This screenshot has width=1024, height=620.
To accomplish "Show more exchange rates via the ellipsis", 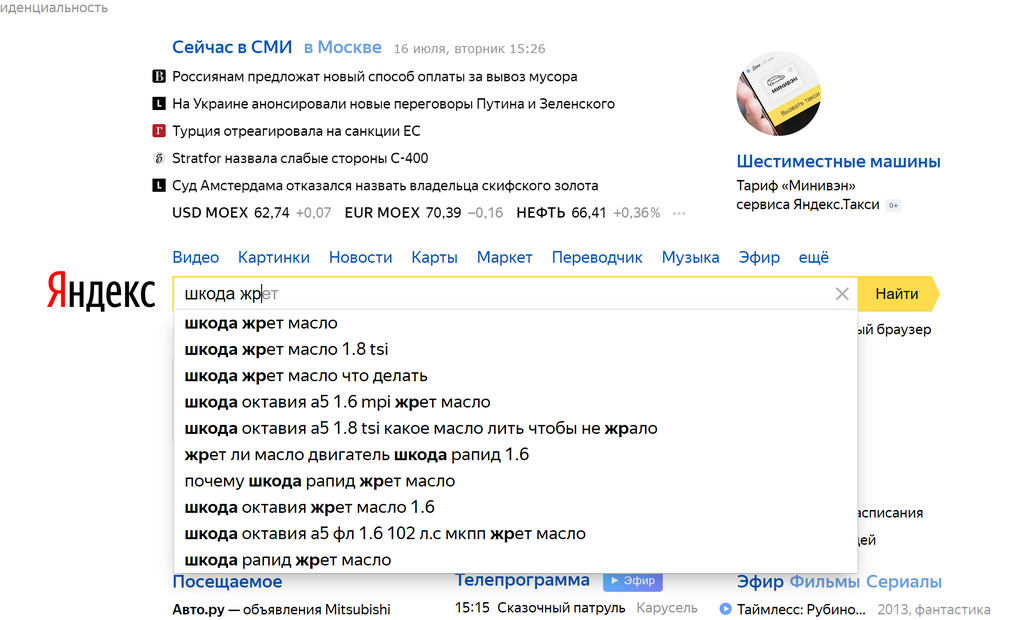I will [x=679, y=213].
